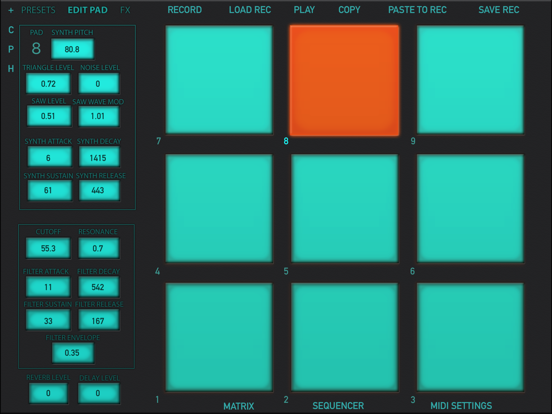Tap pad 2
This screenshot has height=414, width=552.
click(344, 337)
